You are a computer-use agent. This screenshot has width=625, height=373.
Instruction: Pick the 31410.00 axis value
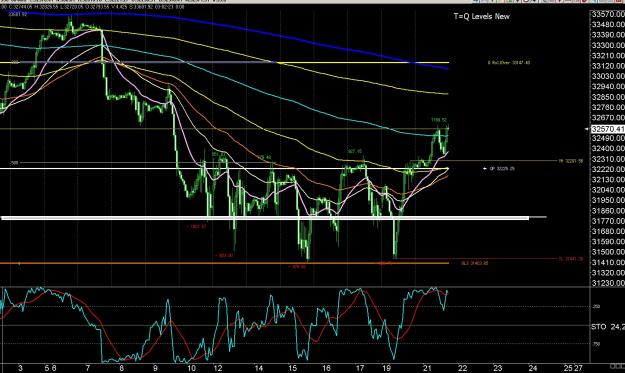608,263
